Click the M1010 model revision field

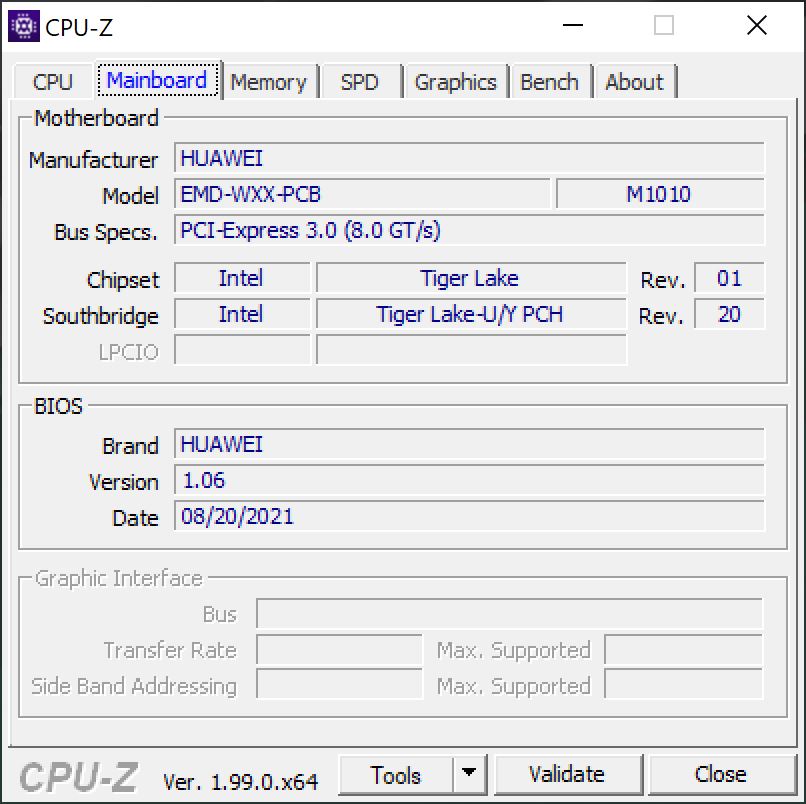coord(660,194)
